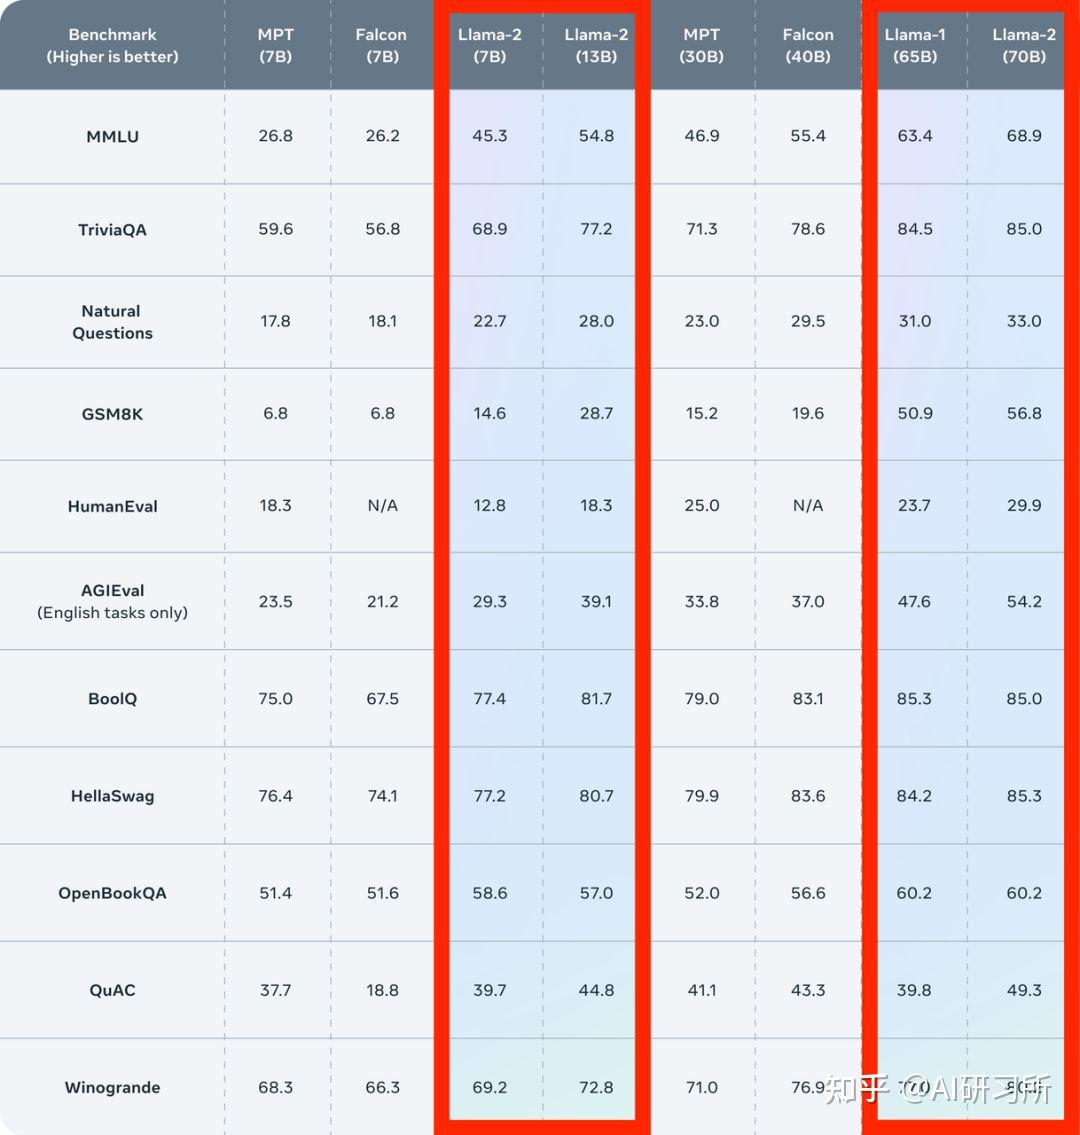Select the Winogrande row label
Screen dimensions: 1080x1135
[112, 1087]
